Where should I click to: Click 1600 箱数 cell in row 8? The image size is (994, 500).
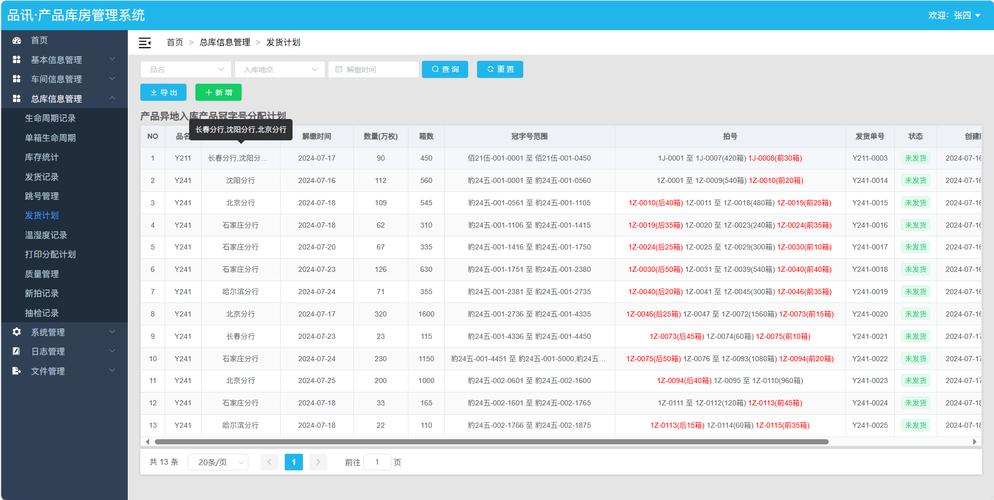click(426, 314)
